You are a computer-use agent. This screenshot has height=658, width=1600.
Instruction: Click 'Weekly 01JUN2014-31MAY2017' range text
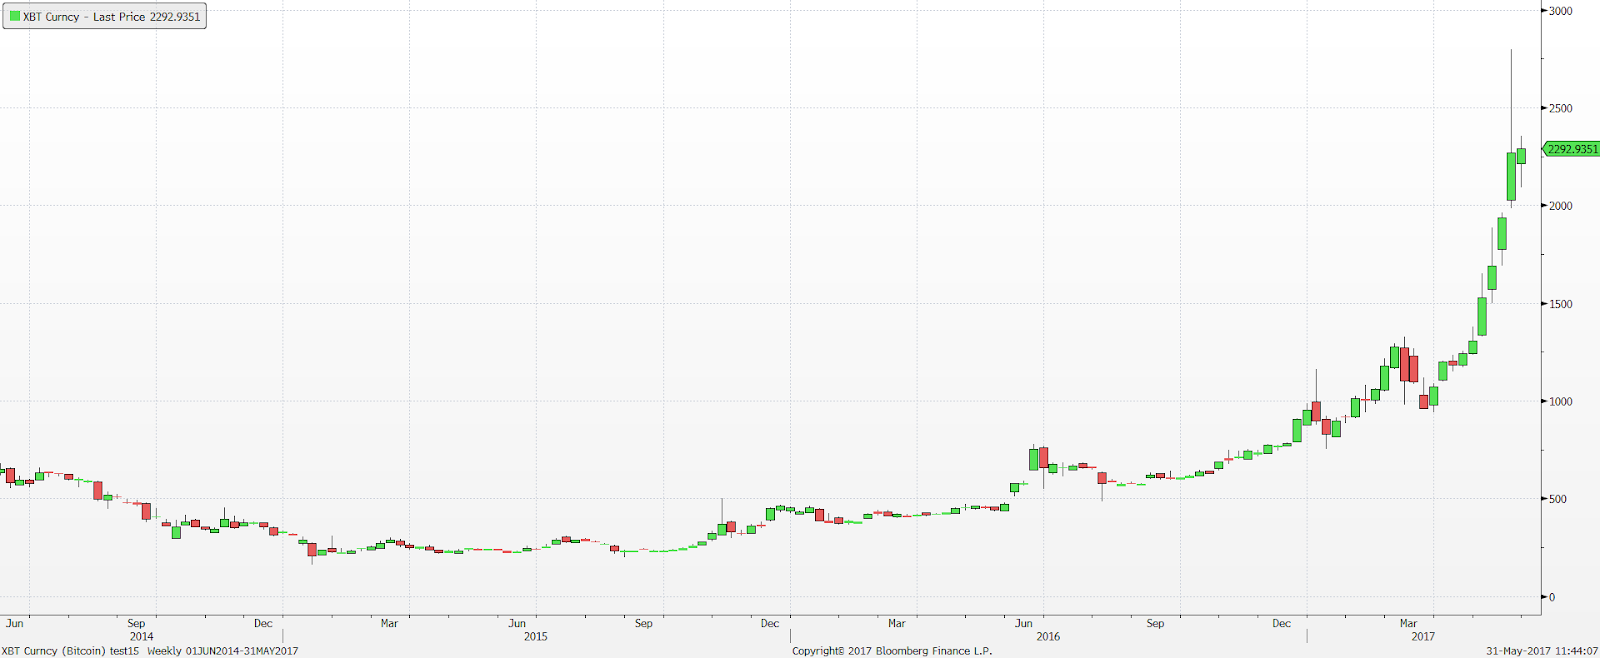(223, 651)
